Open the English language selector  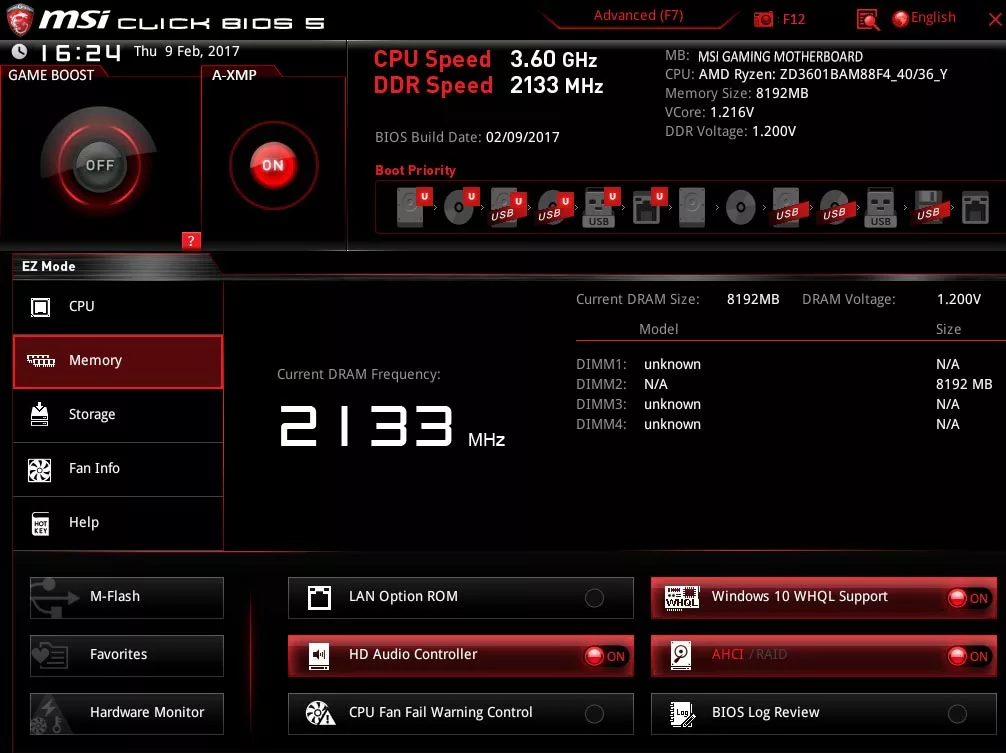click(x=923, y=18)
